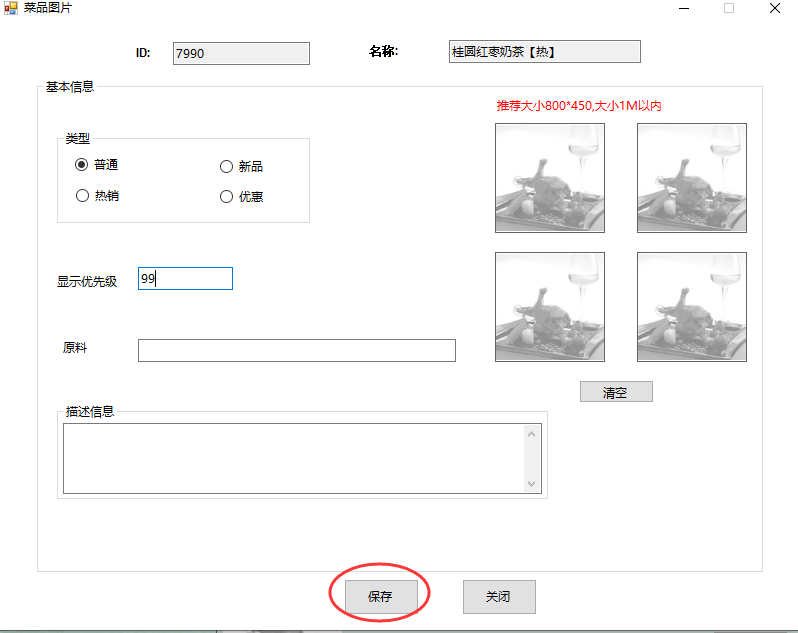
Task: Select the bottom-left dish image thumbnail
Action: [x=550, y=307]
